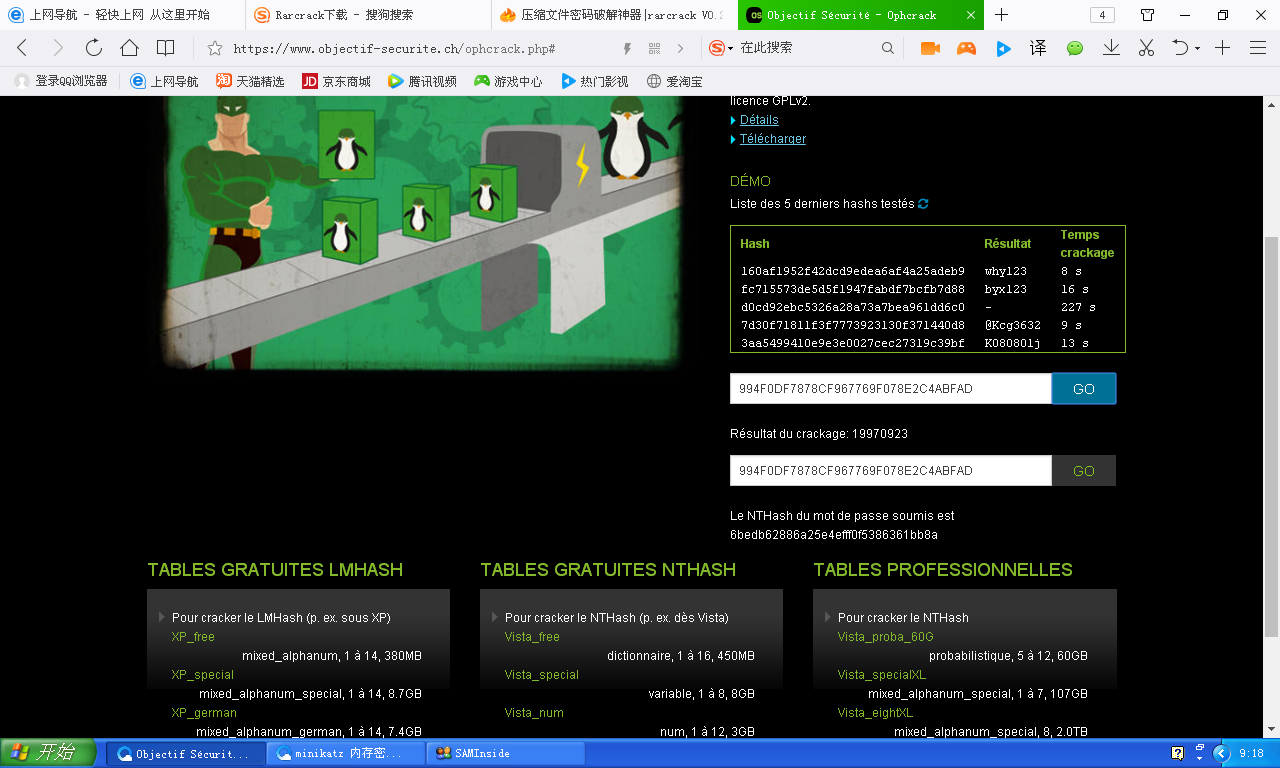Open the translate toolbar icon
Viewport: 1280px width, 768px height.
coord(1038,48)
